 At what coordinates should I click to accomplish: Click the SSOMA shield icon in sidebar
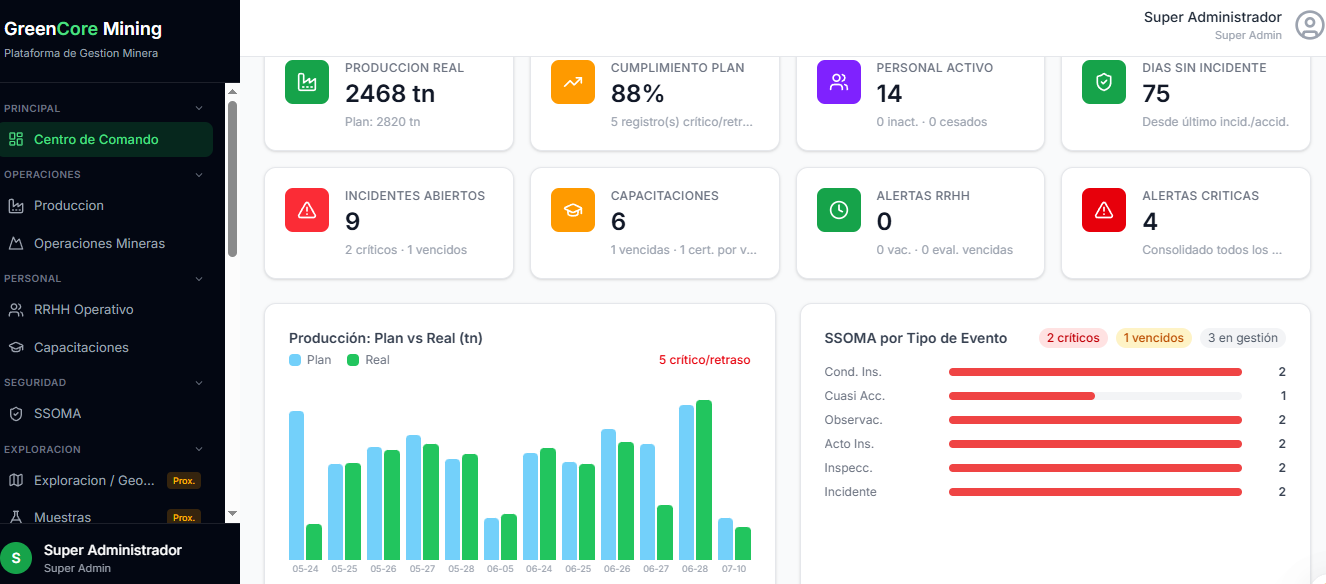pyautogui.click(x=16, y=413)
